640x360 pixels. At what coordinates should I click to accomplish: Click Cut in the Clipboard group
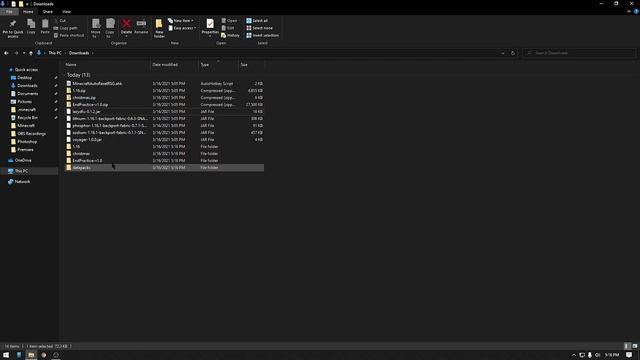tap(60, 20)
